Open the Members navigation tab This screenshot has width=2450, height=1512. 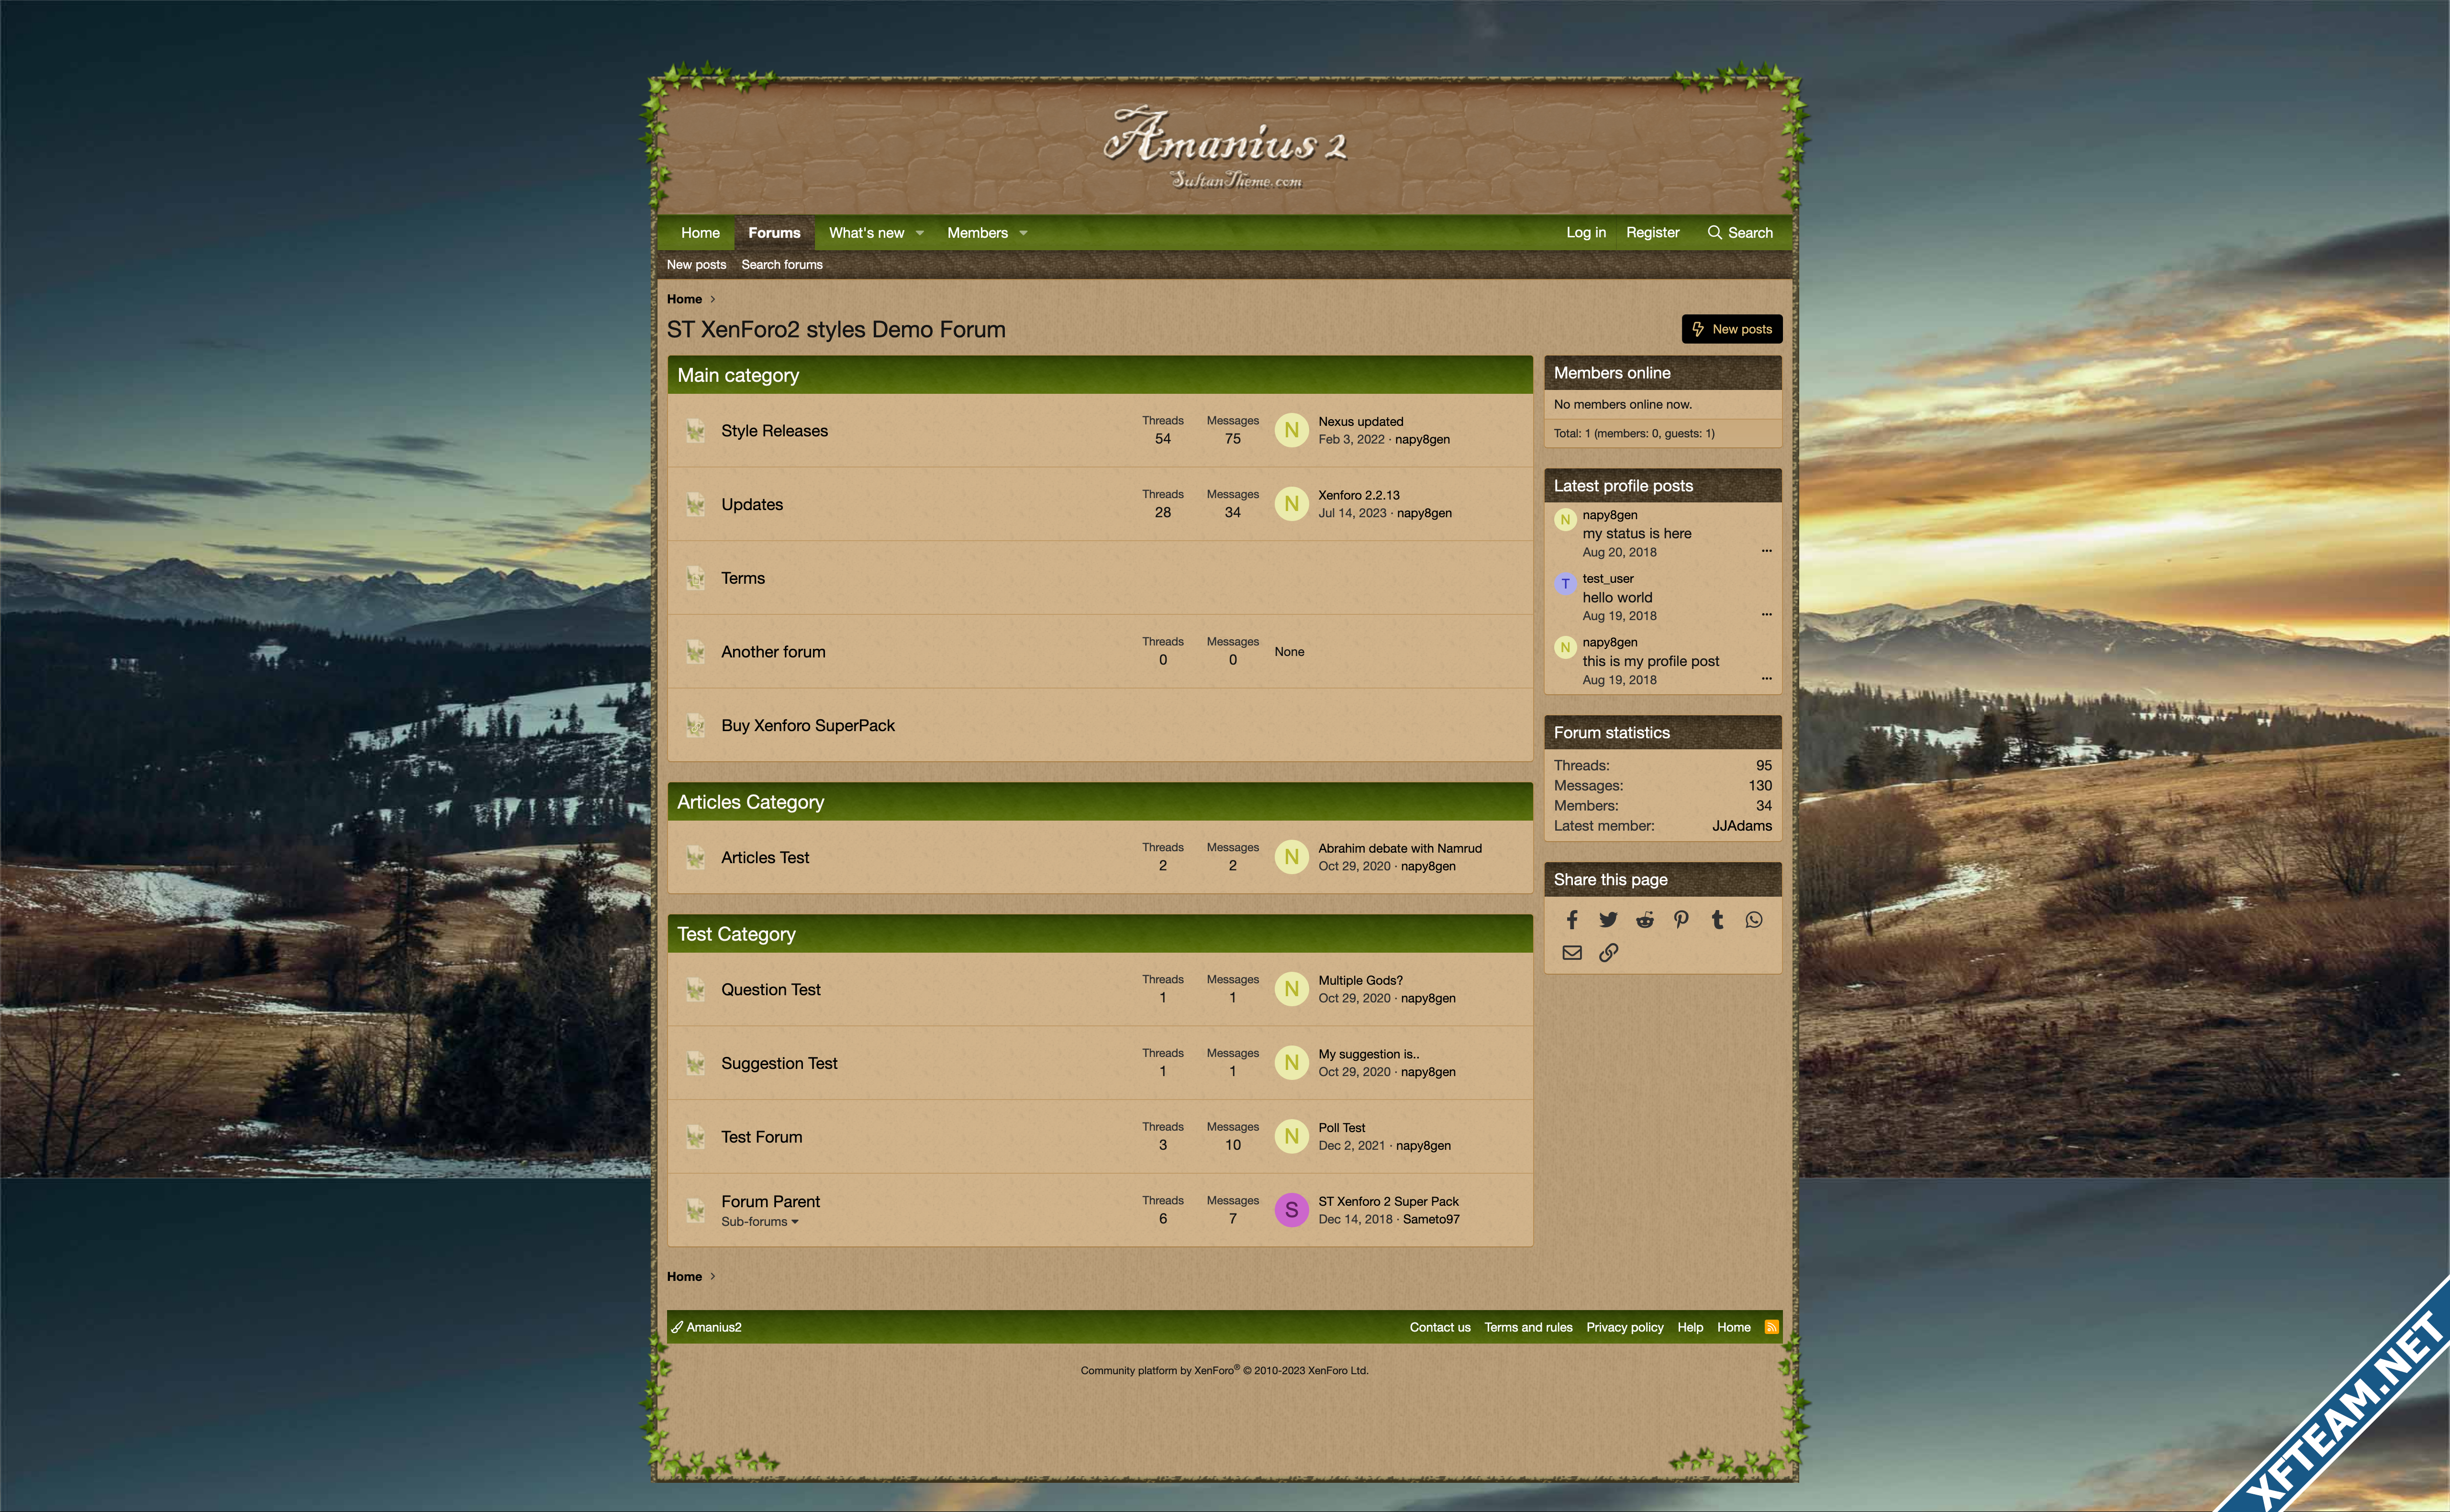tap(977, 233)
